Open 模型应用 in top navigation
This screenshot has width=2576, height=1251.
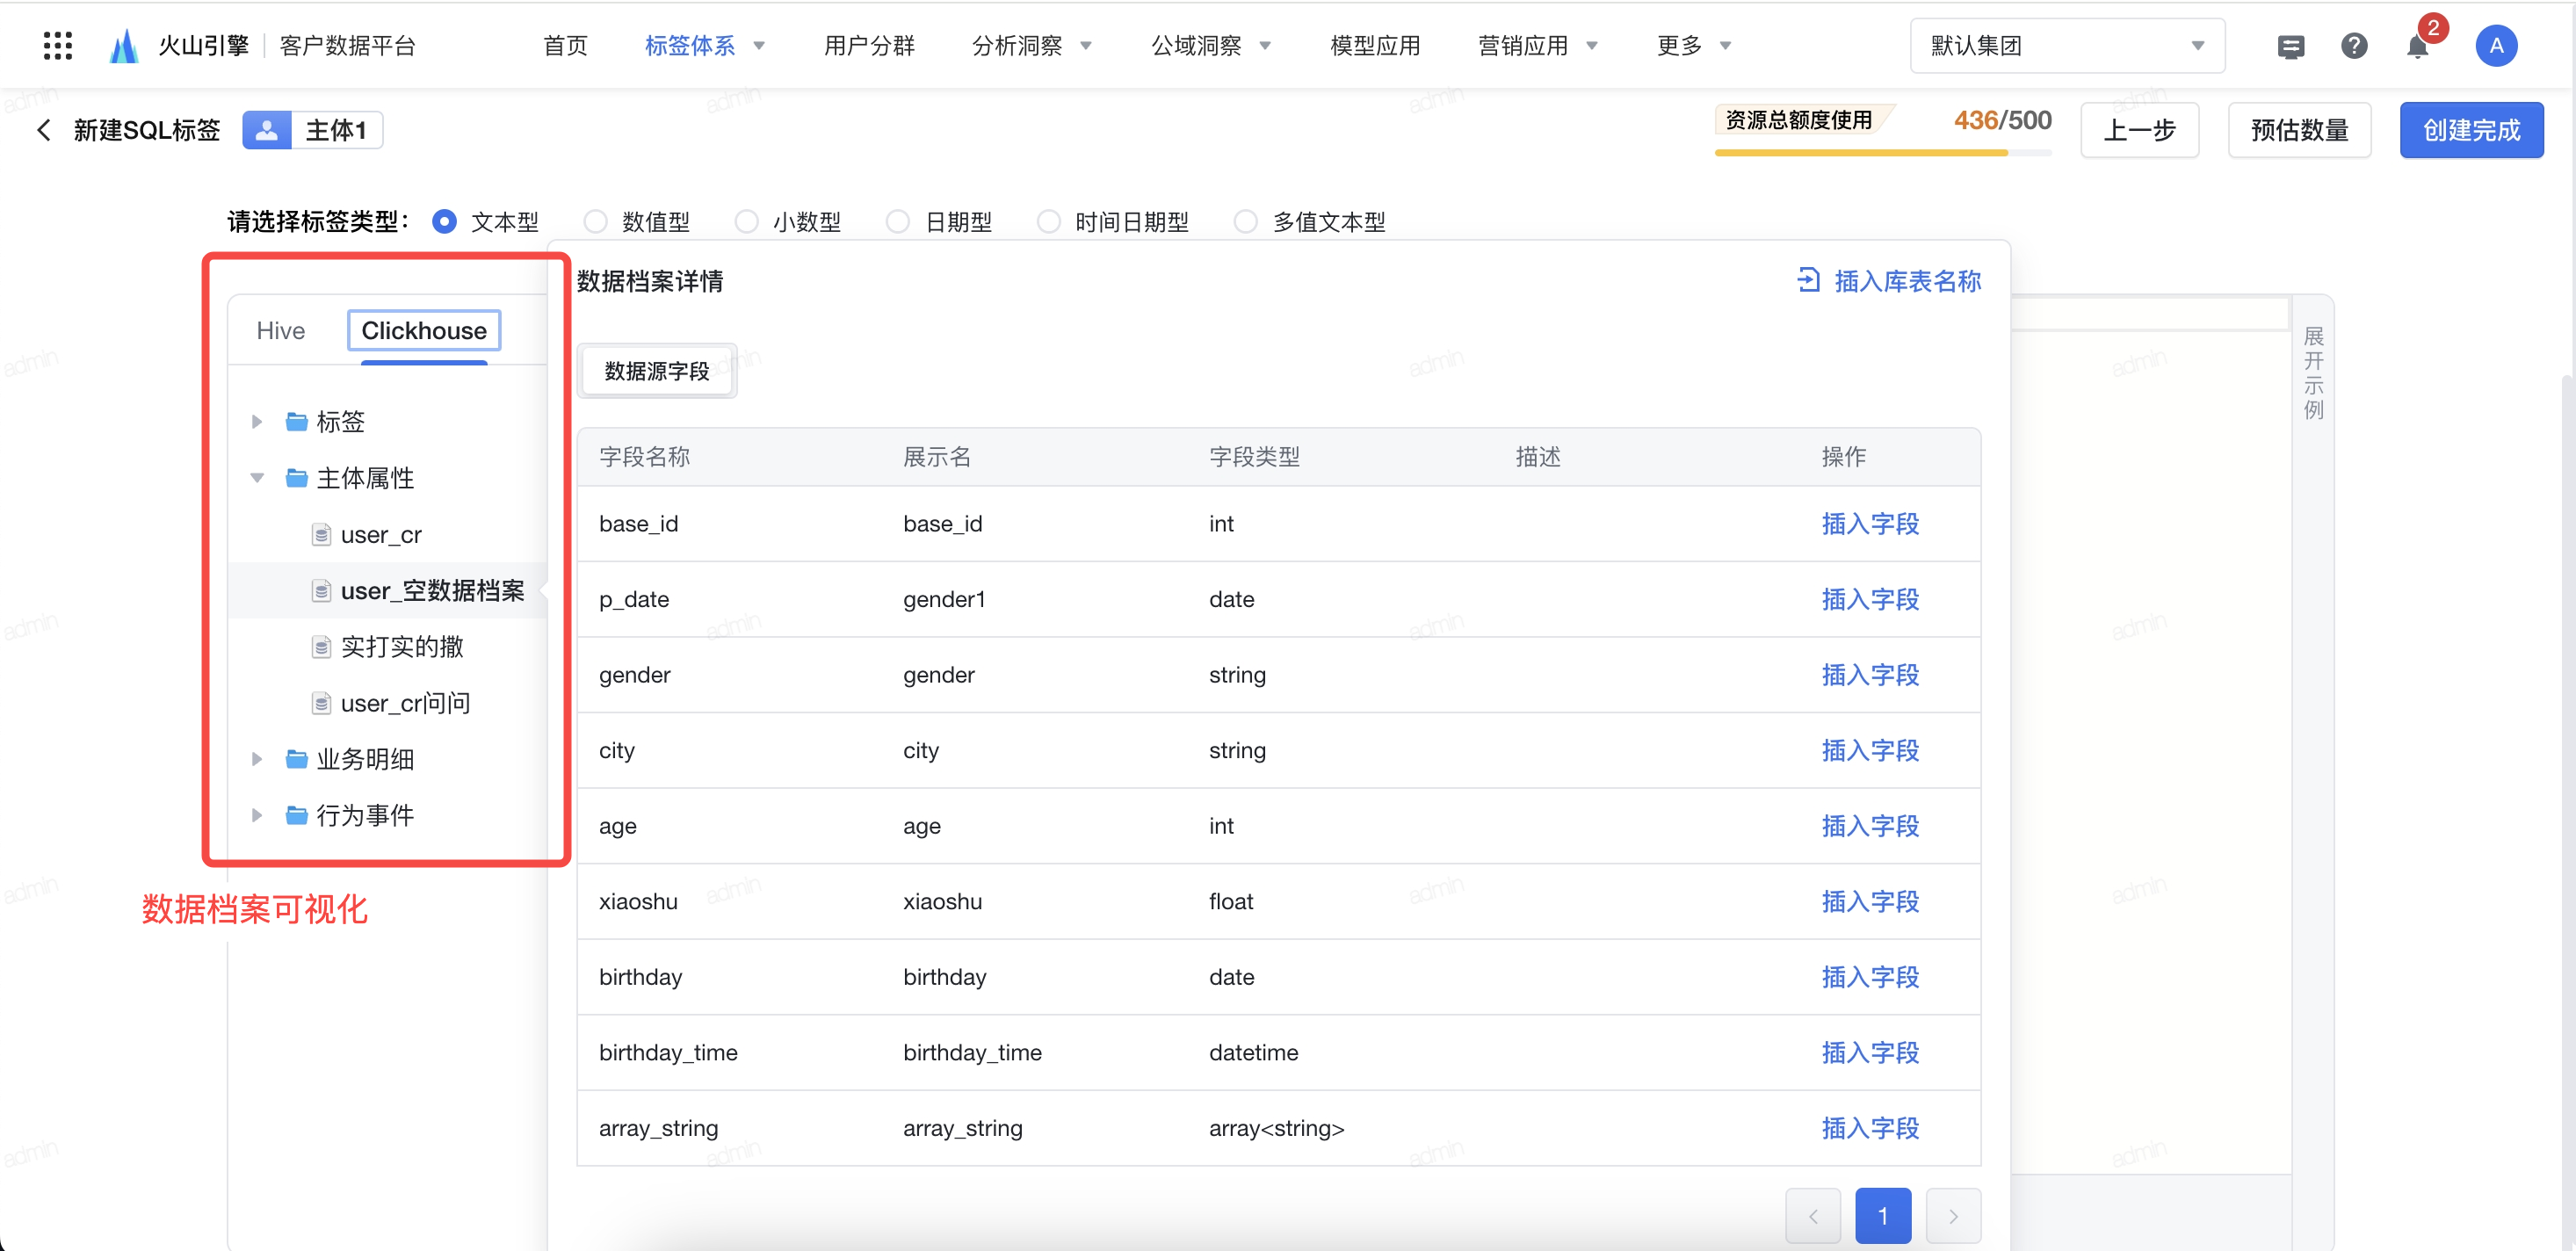[1375, 45]
